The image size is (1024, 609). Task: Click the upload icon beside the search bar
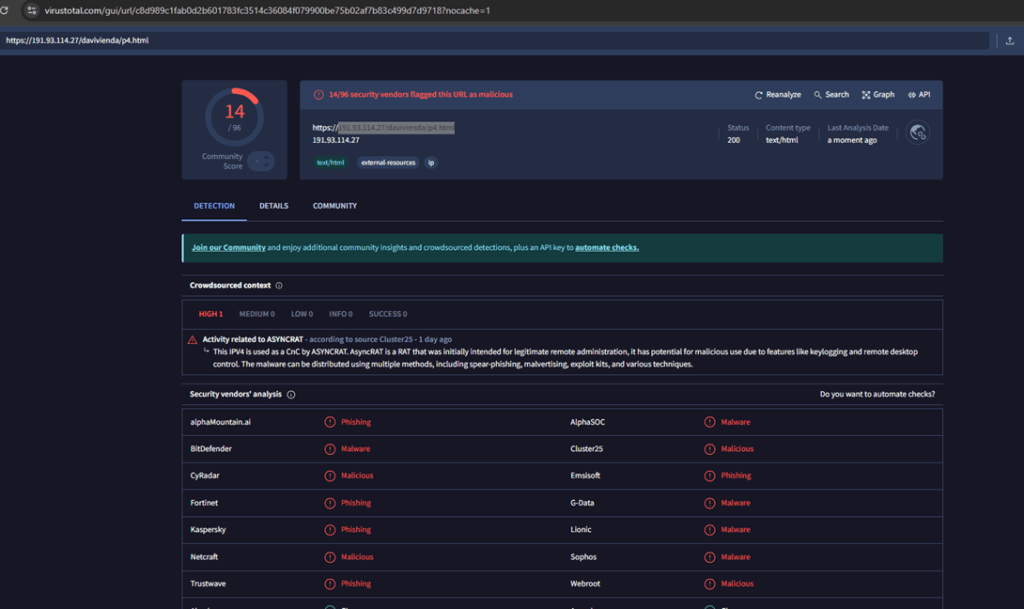1009,41
